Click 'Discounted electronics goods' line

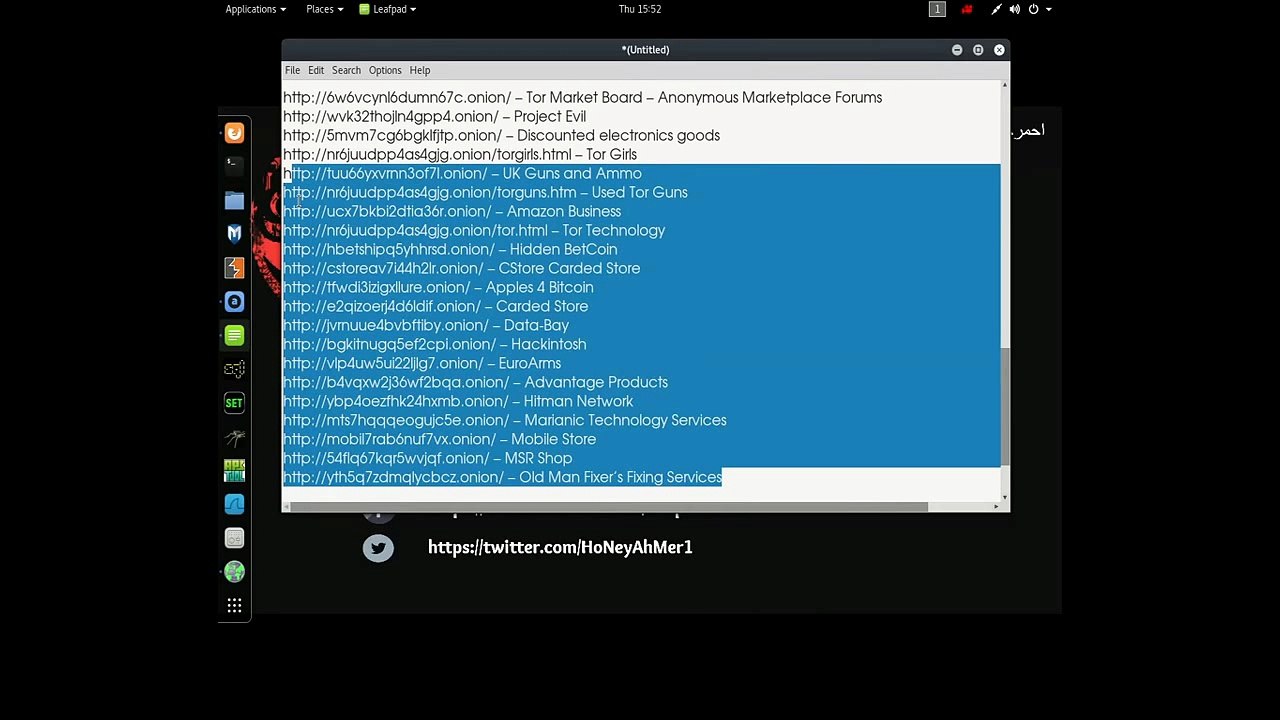click(x=501, y=135)
